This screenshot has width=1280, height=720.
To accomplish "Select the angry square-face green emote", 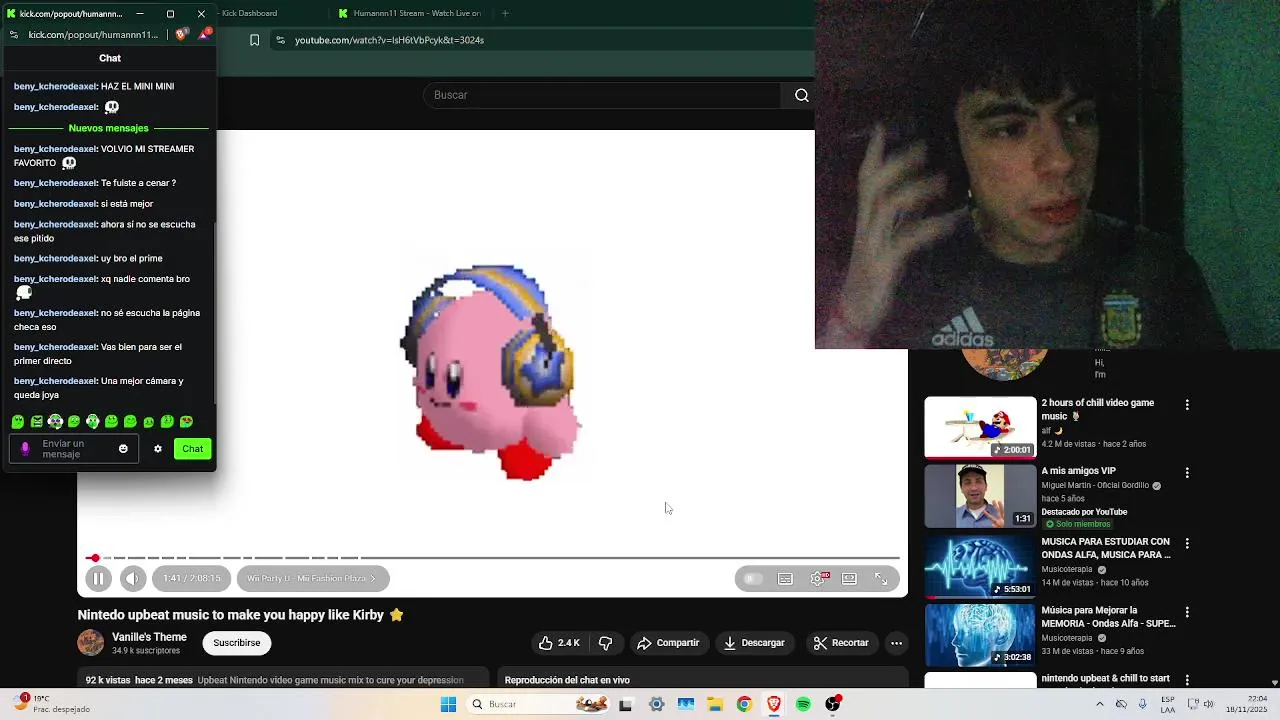I will [37, 422].
